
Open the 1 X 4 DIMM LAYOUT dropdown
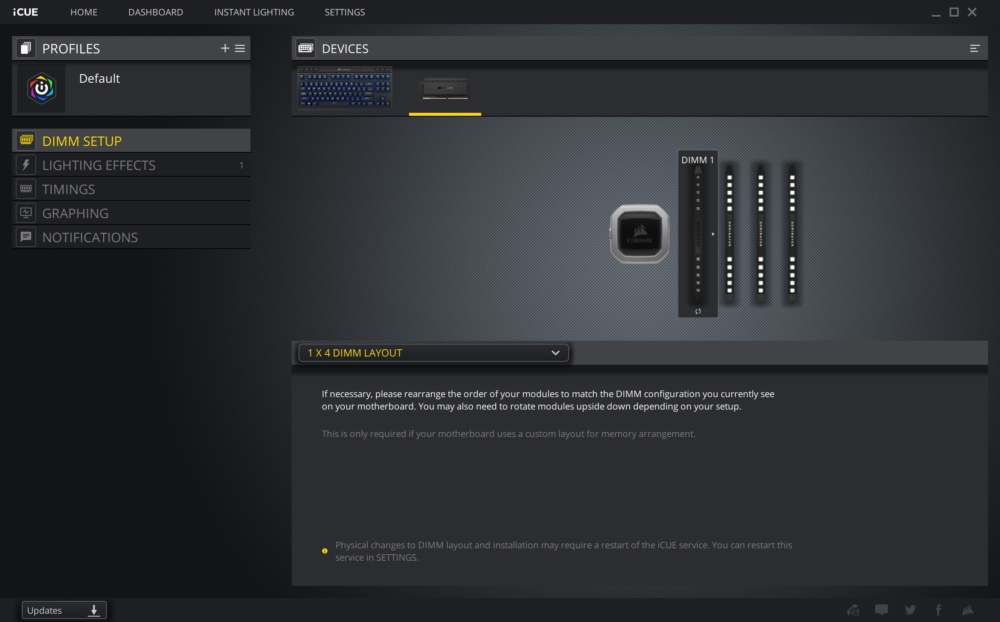pyautogui.click(x=433, y=353)
